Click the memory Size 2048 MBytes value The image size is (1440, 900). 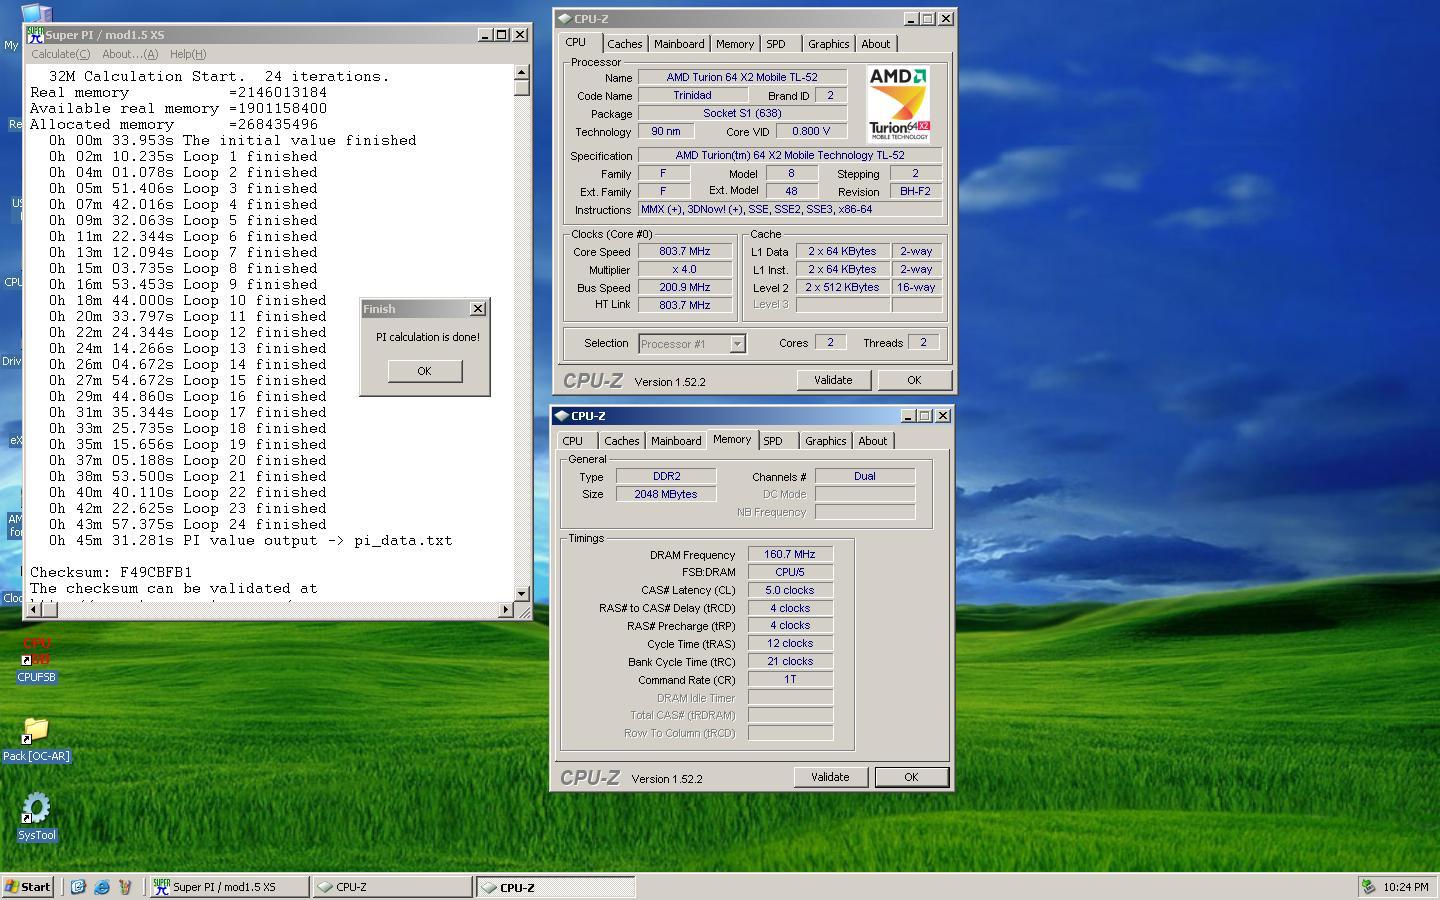click(666, 495)
